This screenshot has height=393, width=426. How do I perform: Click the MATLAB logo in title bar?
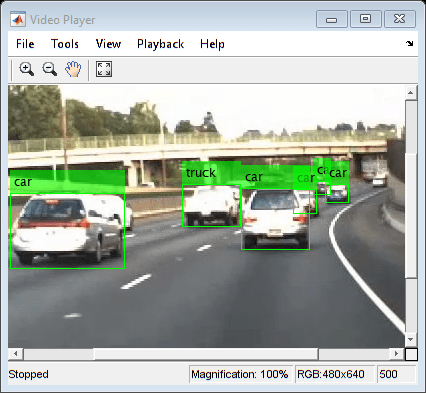18,20
